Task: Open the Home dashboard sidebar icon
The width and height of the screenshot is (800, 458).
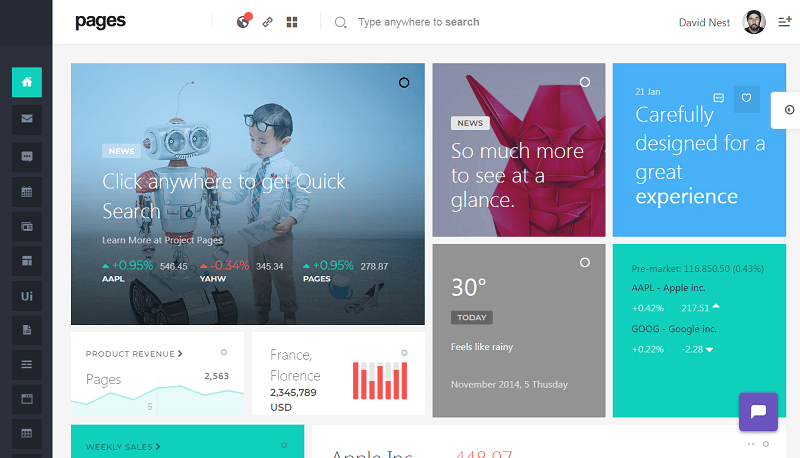Action: pyautogui.click(x=27, y=82)
